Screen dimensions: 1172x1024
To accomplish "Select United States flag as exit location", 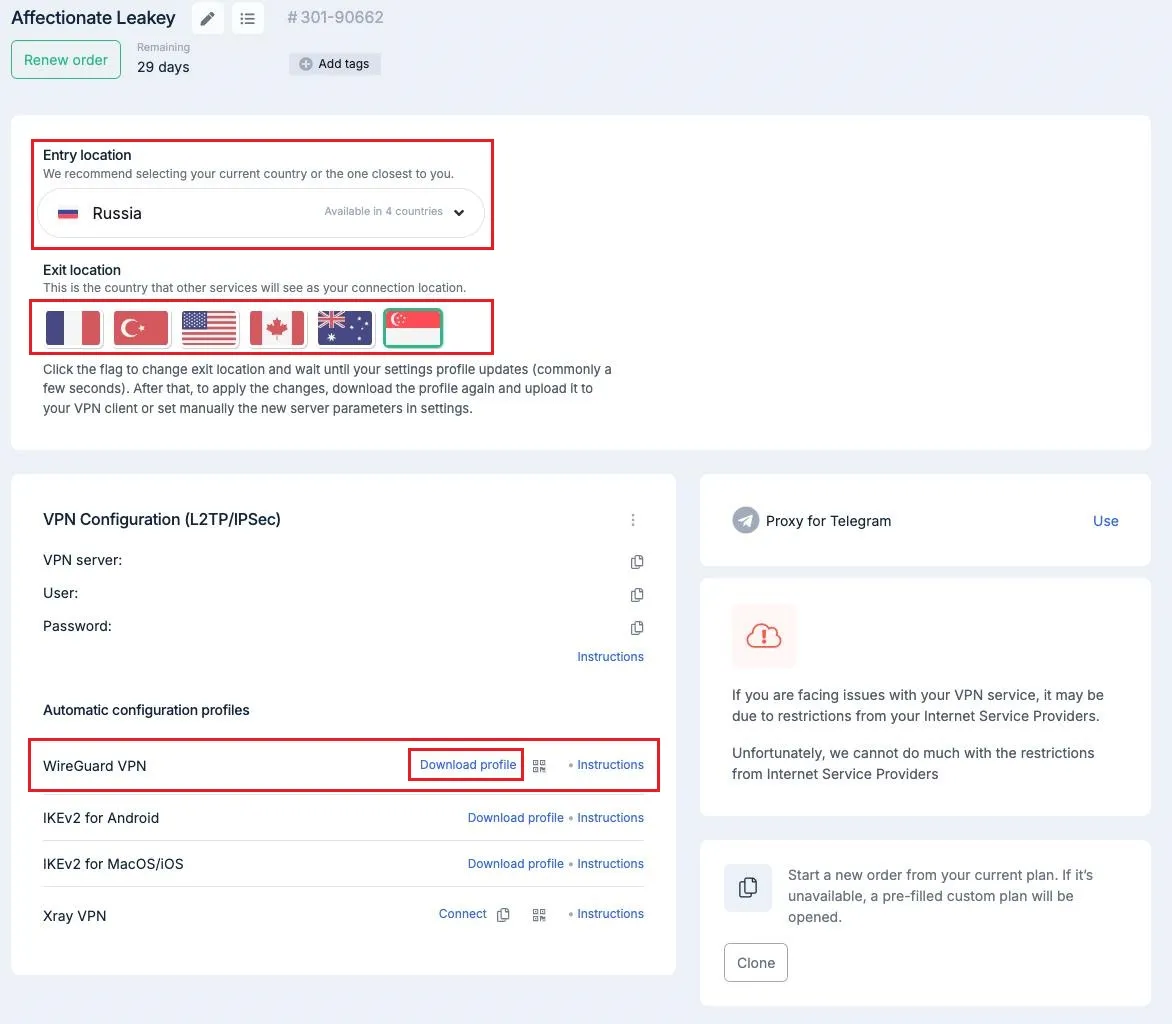I will point(209,328).
